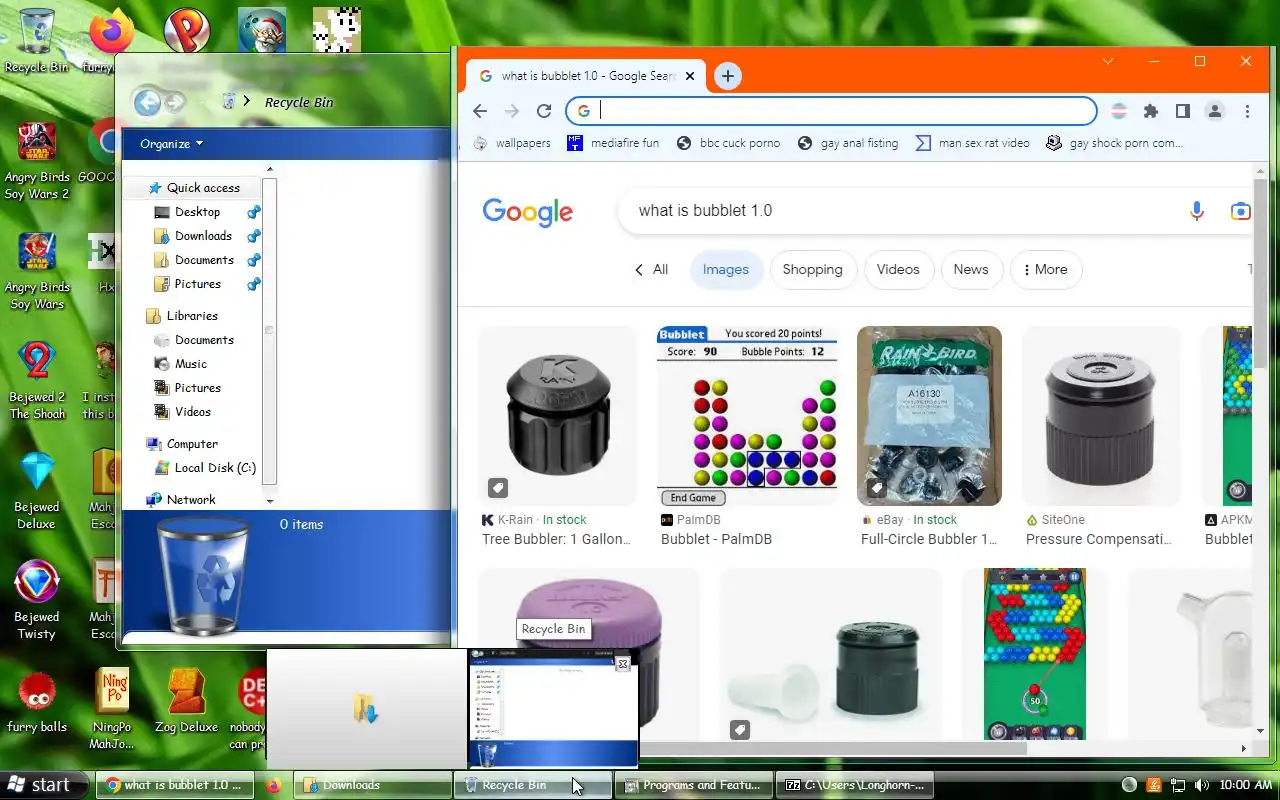
Task: Open the Rain Bird eBay image thumbnail
Action: [x=929, y=416]
